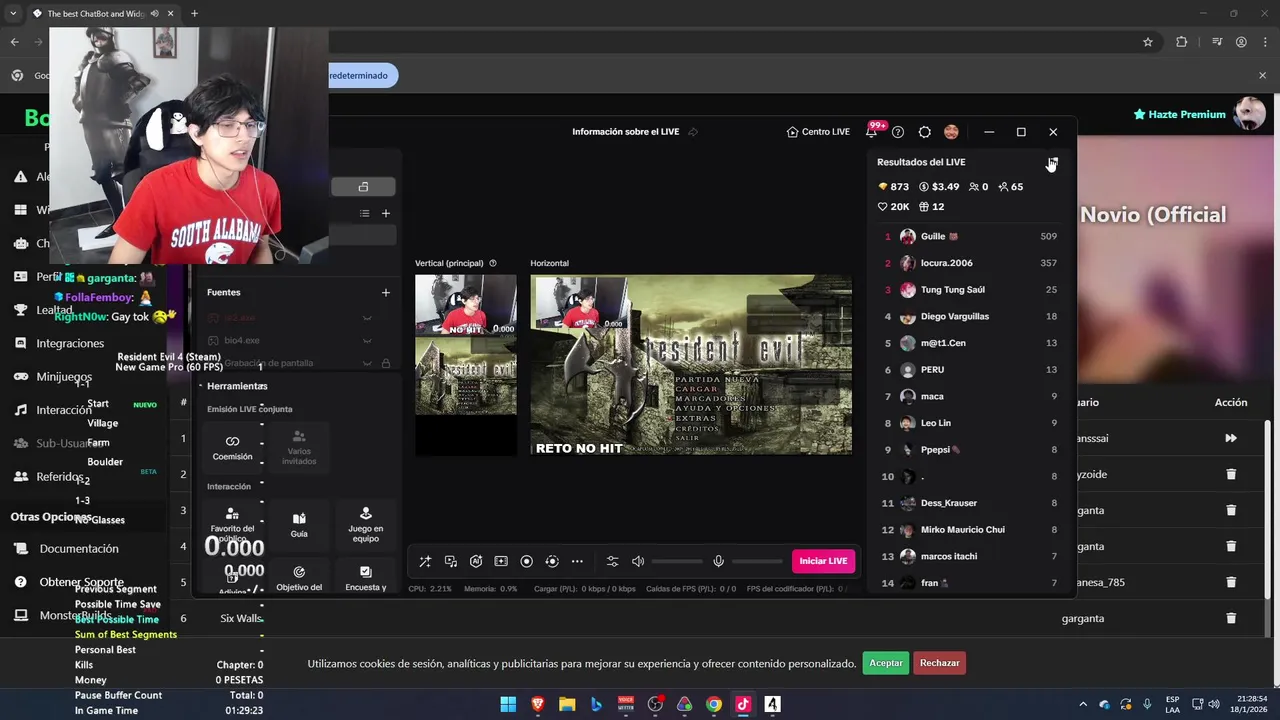Go back in the browser
1280x720 pixels.
[x=14, y=42]
